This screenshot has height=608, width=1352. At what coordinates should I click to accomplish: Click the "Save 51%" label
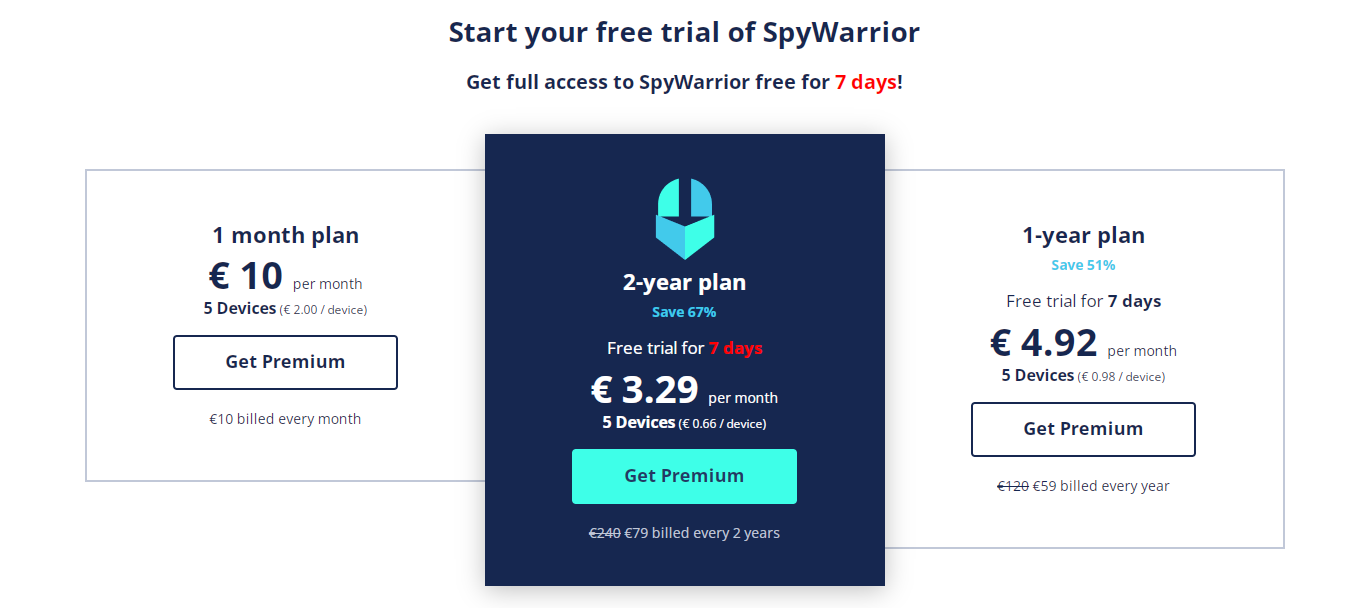[1083, 265]
